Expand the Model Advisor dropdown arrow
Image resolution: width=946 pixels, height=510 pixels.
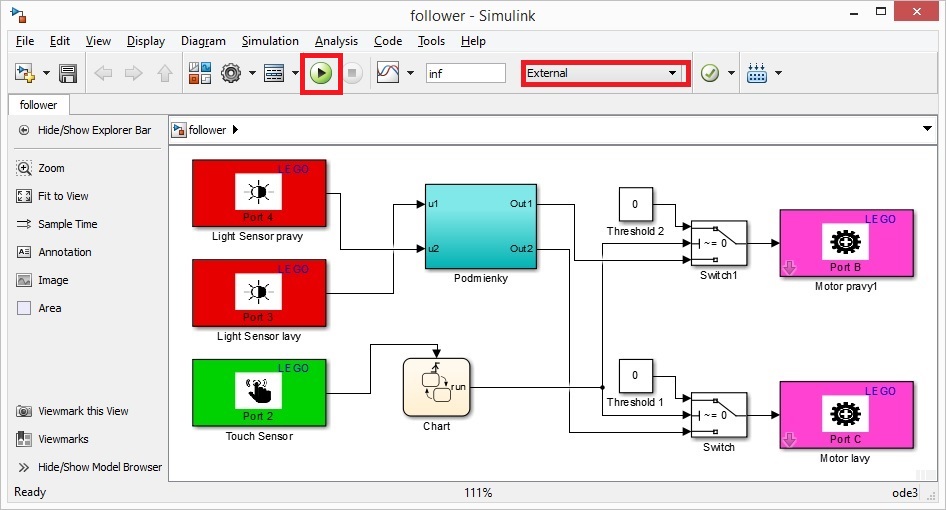coord(731,73)
